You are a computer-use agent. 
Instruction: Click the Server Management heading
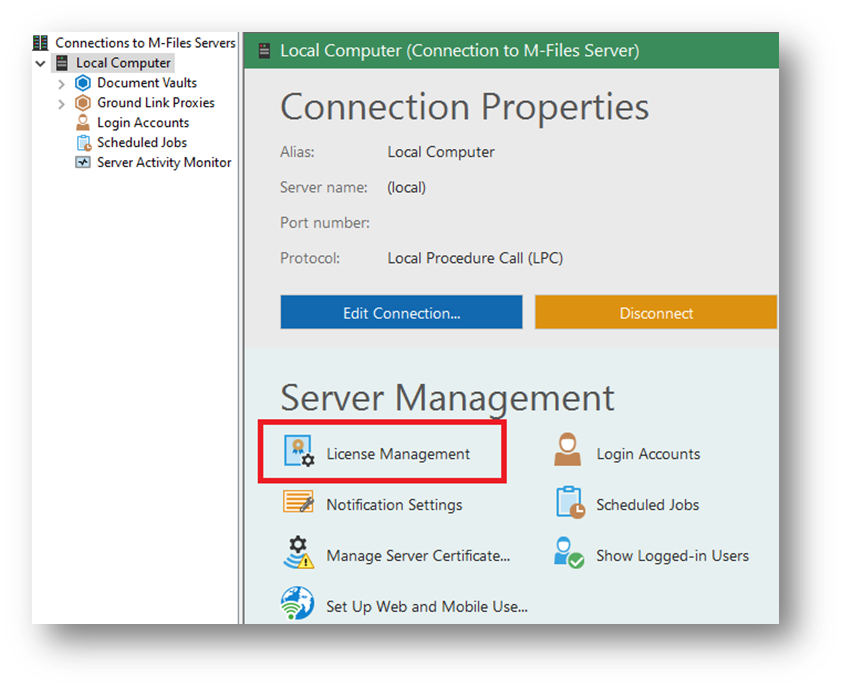point(447,398)
